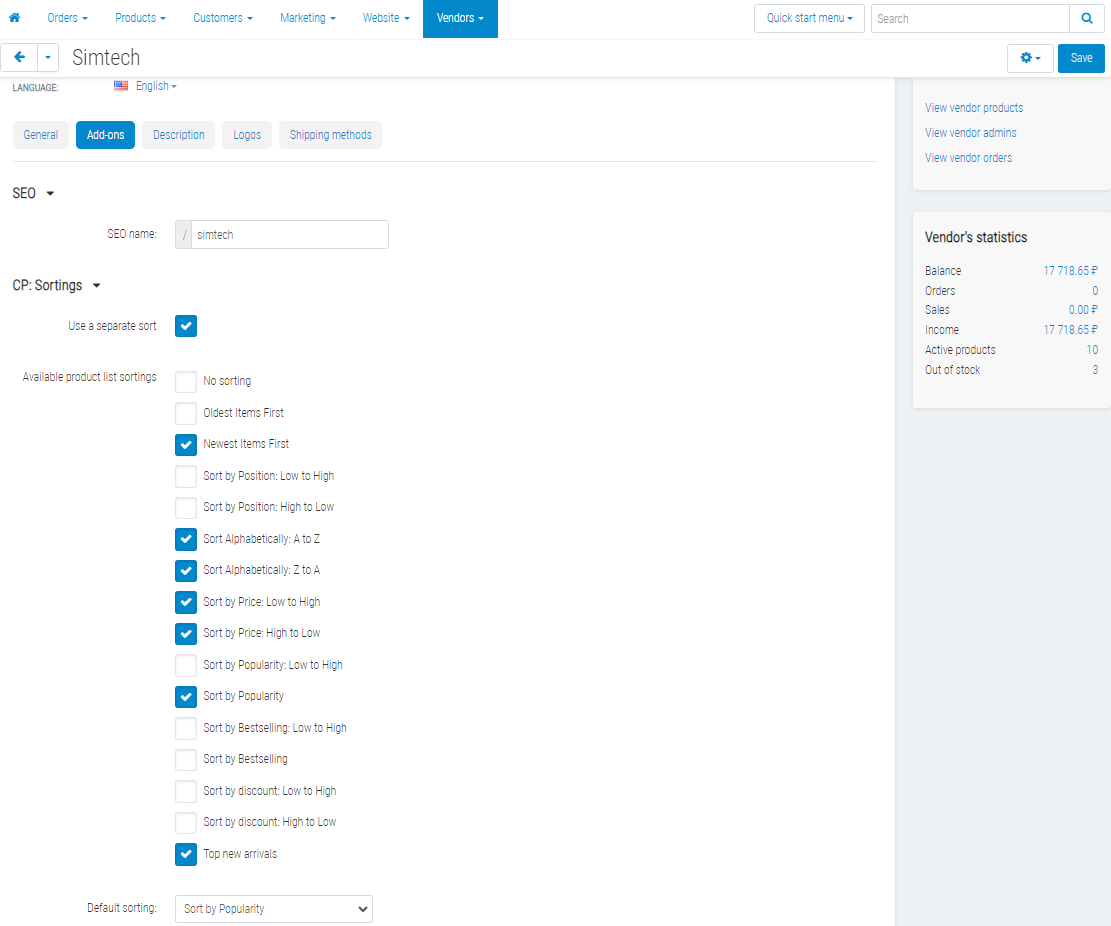Open the gear settings menu

coord(1030,58)
